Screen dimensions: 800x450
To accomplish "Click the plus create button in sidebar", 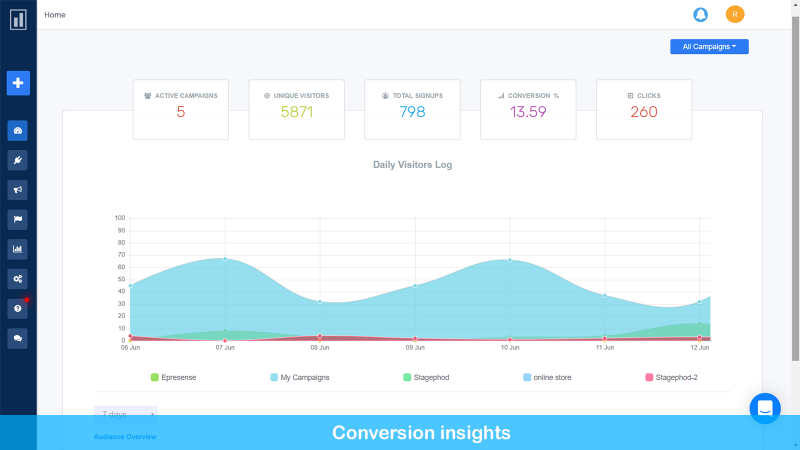I will [18, 83].
